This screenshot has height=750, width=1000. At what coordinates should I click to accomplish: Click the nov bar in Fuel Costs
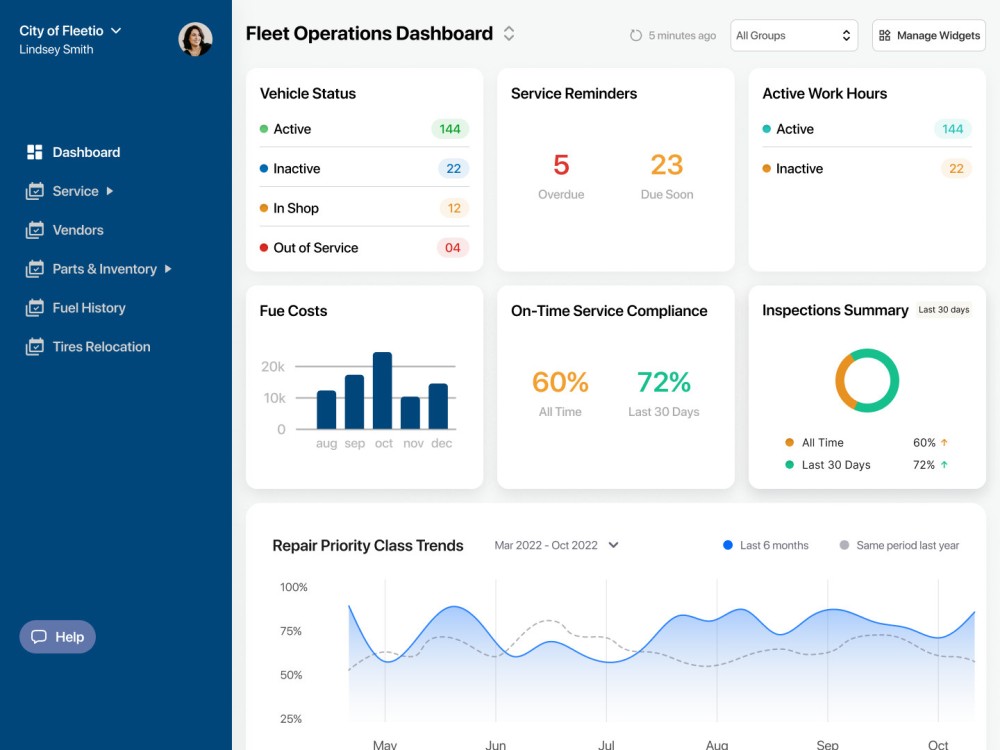point(410,413)
